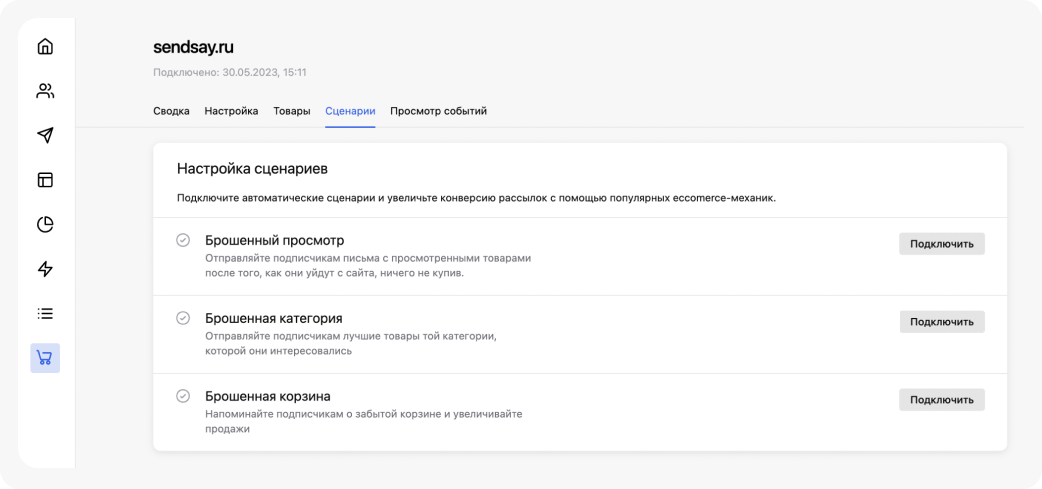Screen dimensions: 1042x489
Task: Toggle check circle for Брошенная категория
Action: click(x=183, y=318)
